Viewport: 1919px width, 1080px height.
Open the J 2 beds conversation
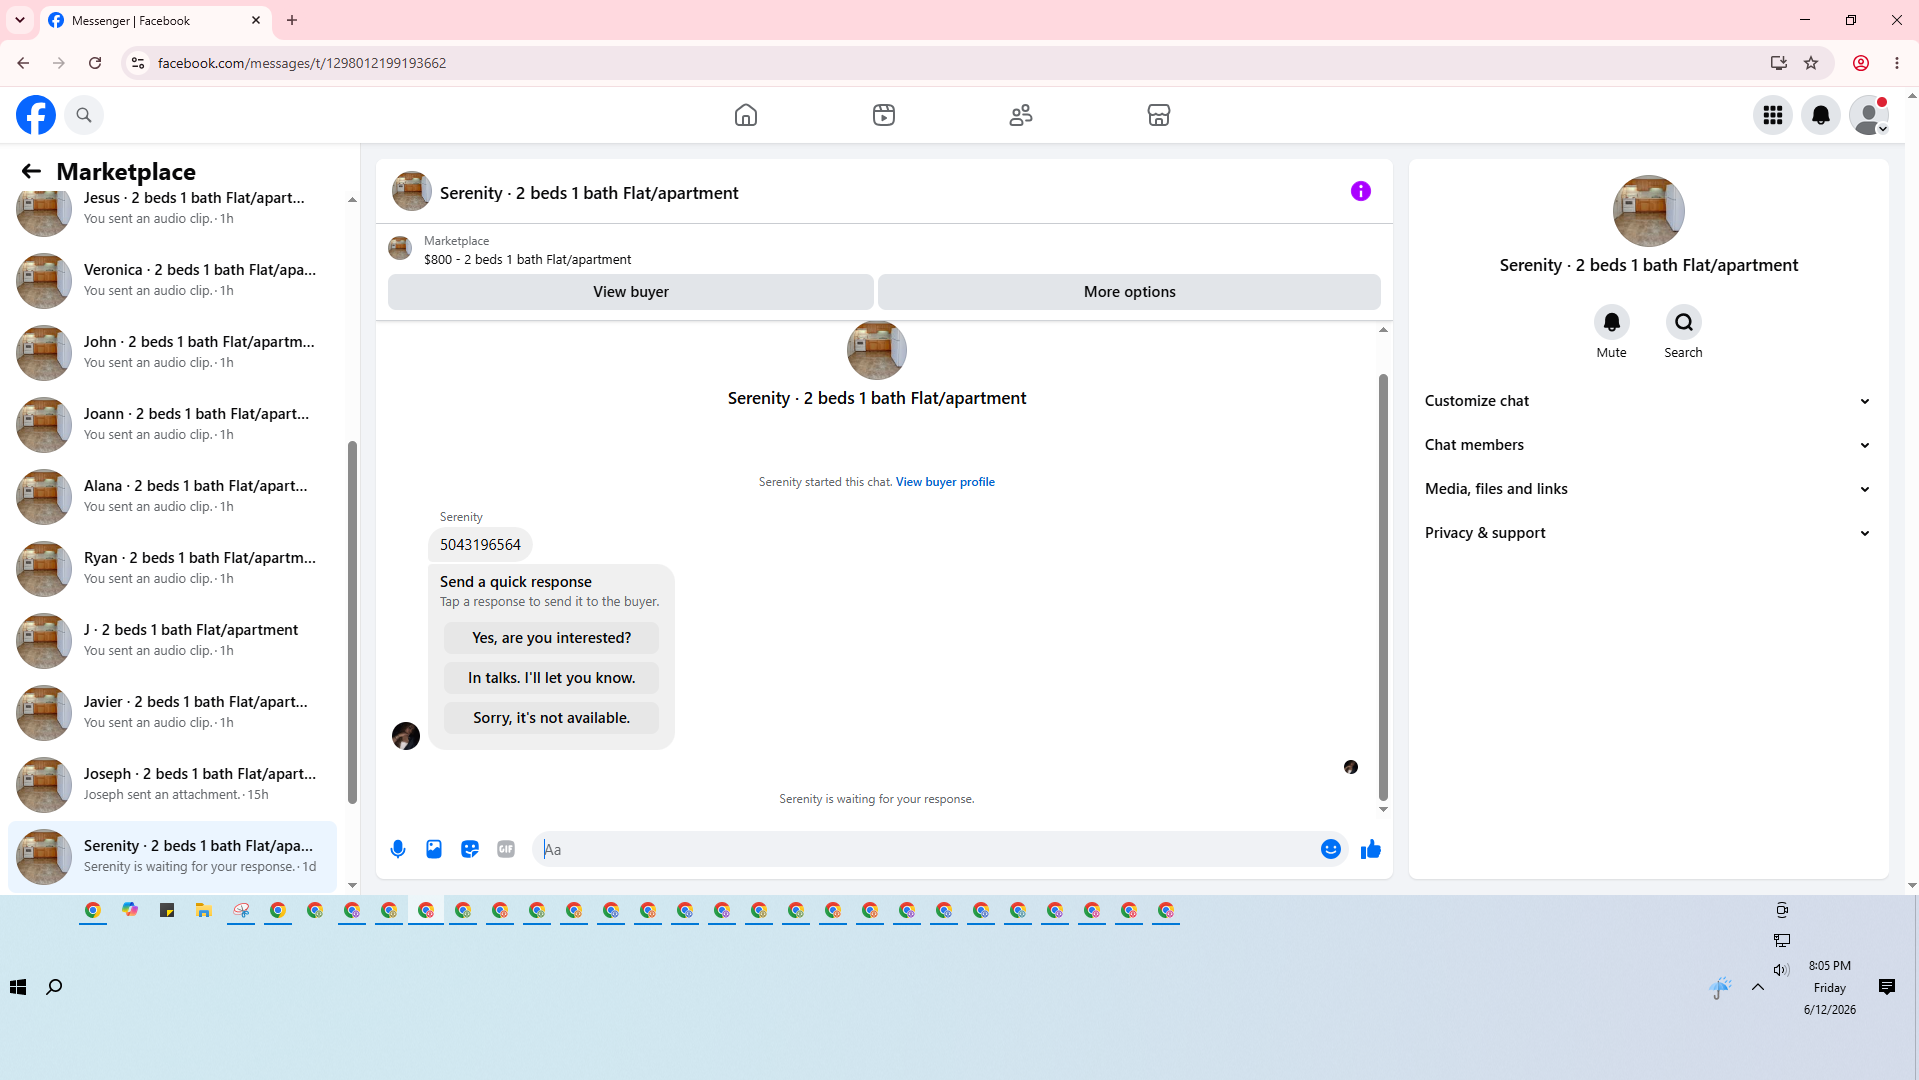(172, 640)
